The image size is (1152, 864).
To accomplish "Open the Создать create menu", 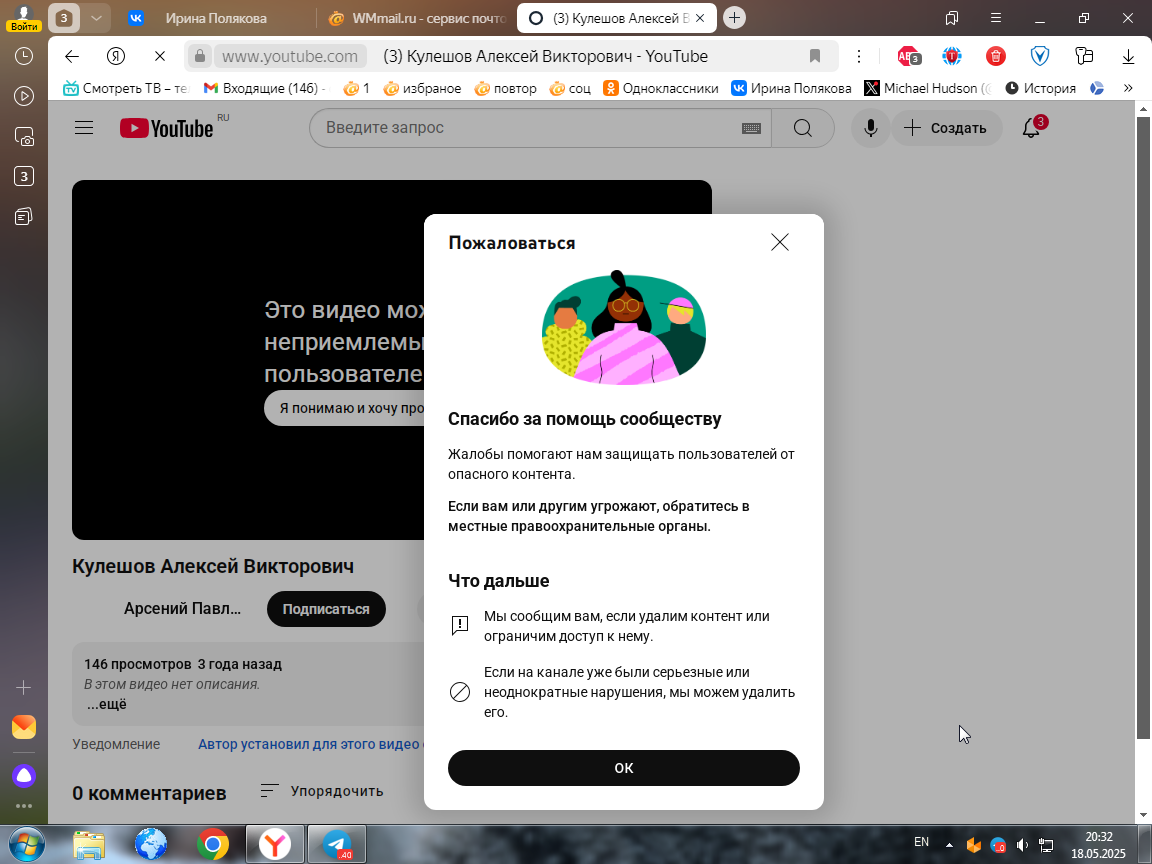I will [x=946, y=128].
